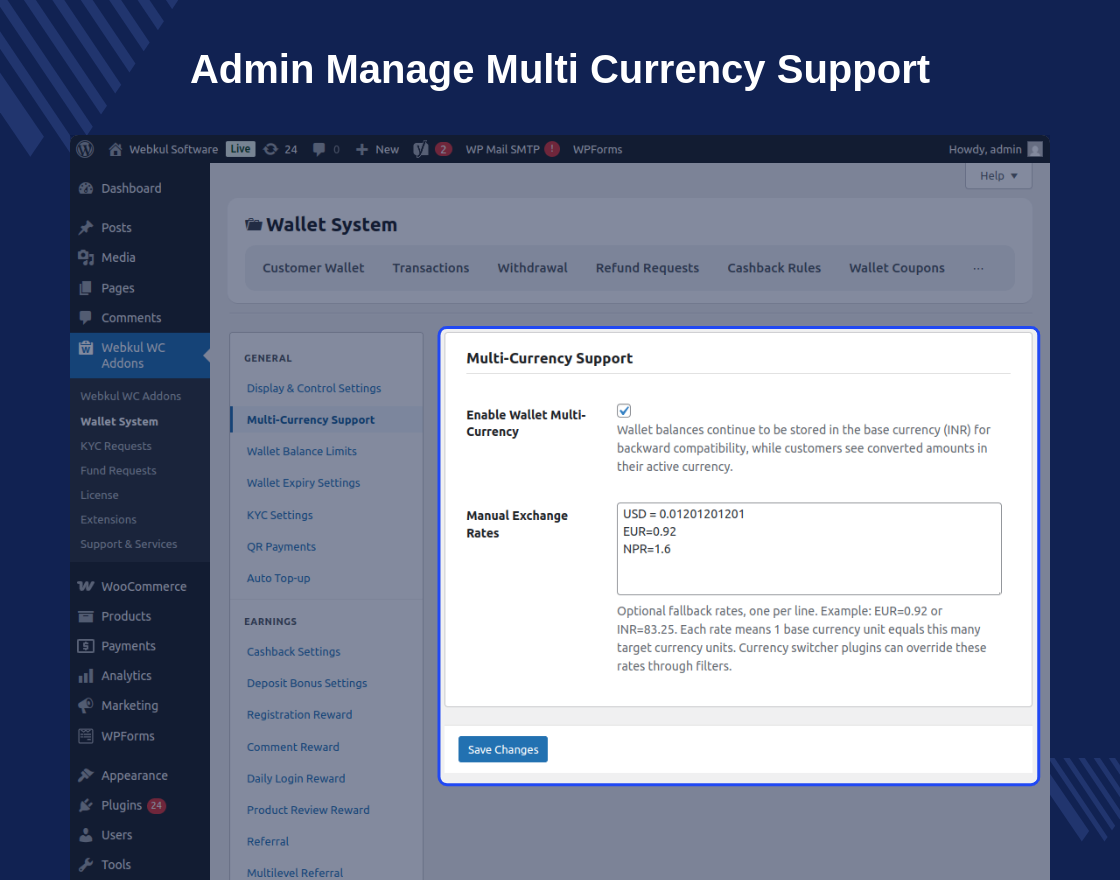Viewport: 1120px width, 880px height.
Task: Toggle Enable Wallet Multi-Currency checkbox
Action: tap(624, 411)
